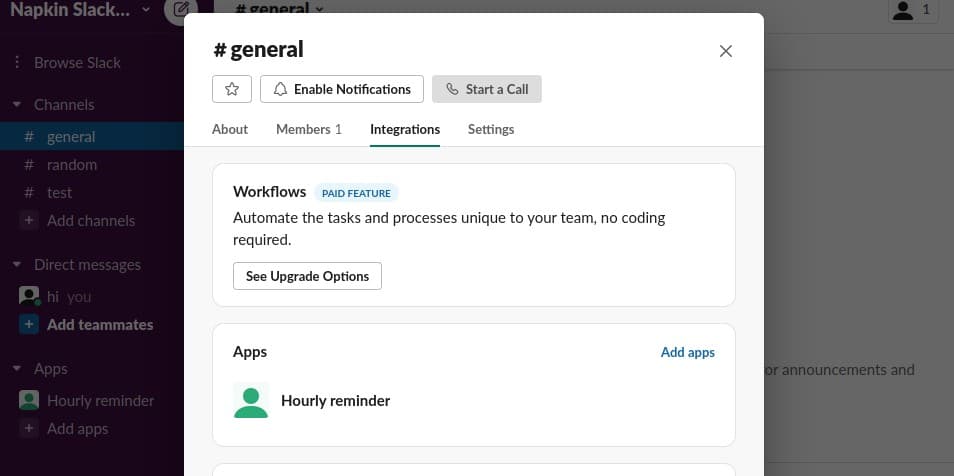The width and height of the screenshot is (954, 476).
Task: Click the Workflows heading
Action: point(270,192)
